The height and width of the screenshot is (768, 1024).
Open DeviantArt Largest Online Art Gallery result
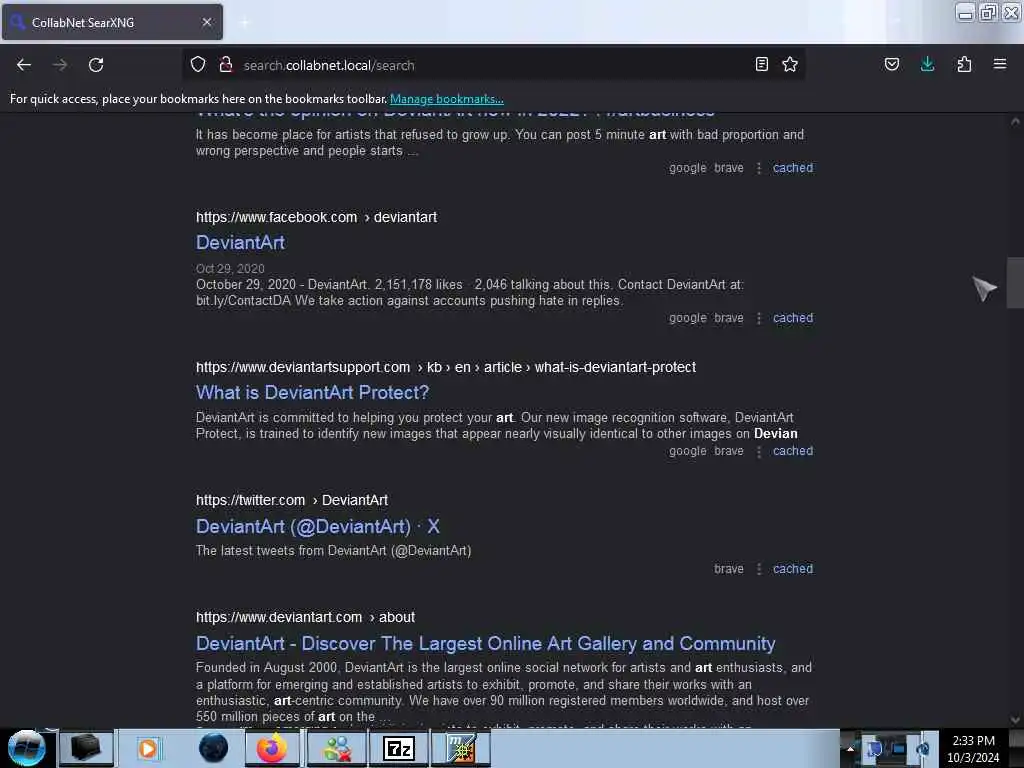pyautogui.click(x=486, y=643)
